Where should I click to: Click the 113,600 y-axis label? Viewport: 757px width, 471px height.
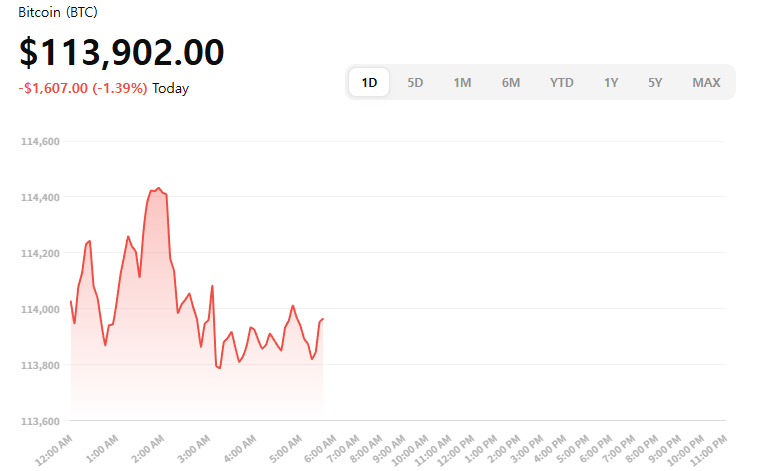coord(41,421)
